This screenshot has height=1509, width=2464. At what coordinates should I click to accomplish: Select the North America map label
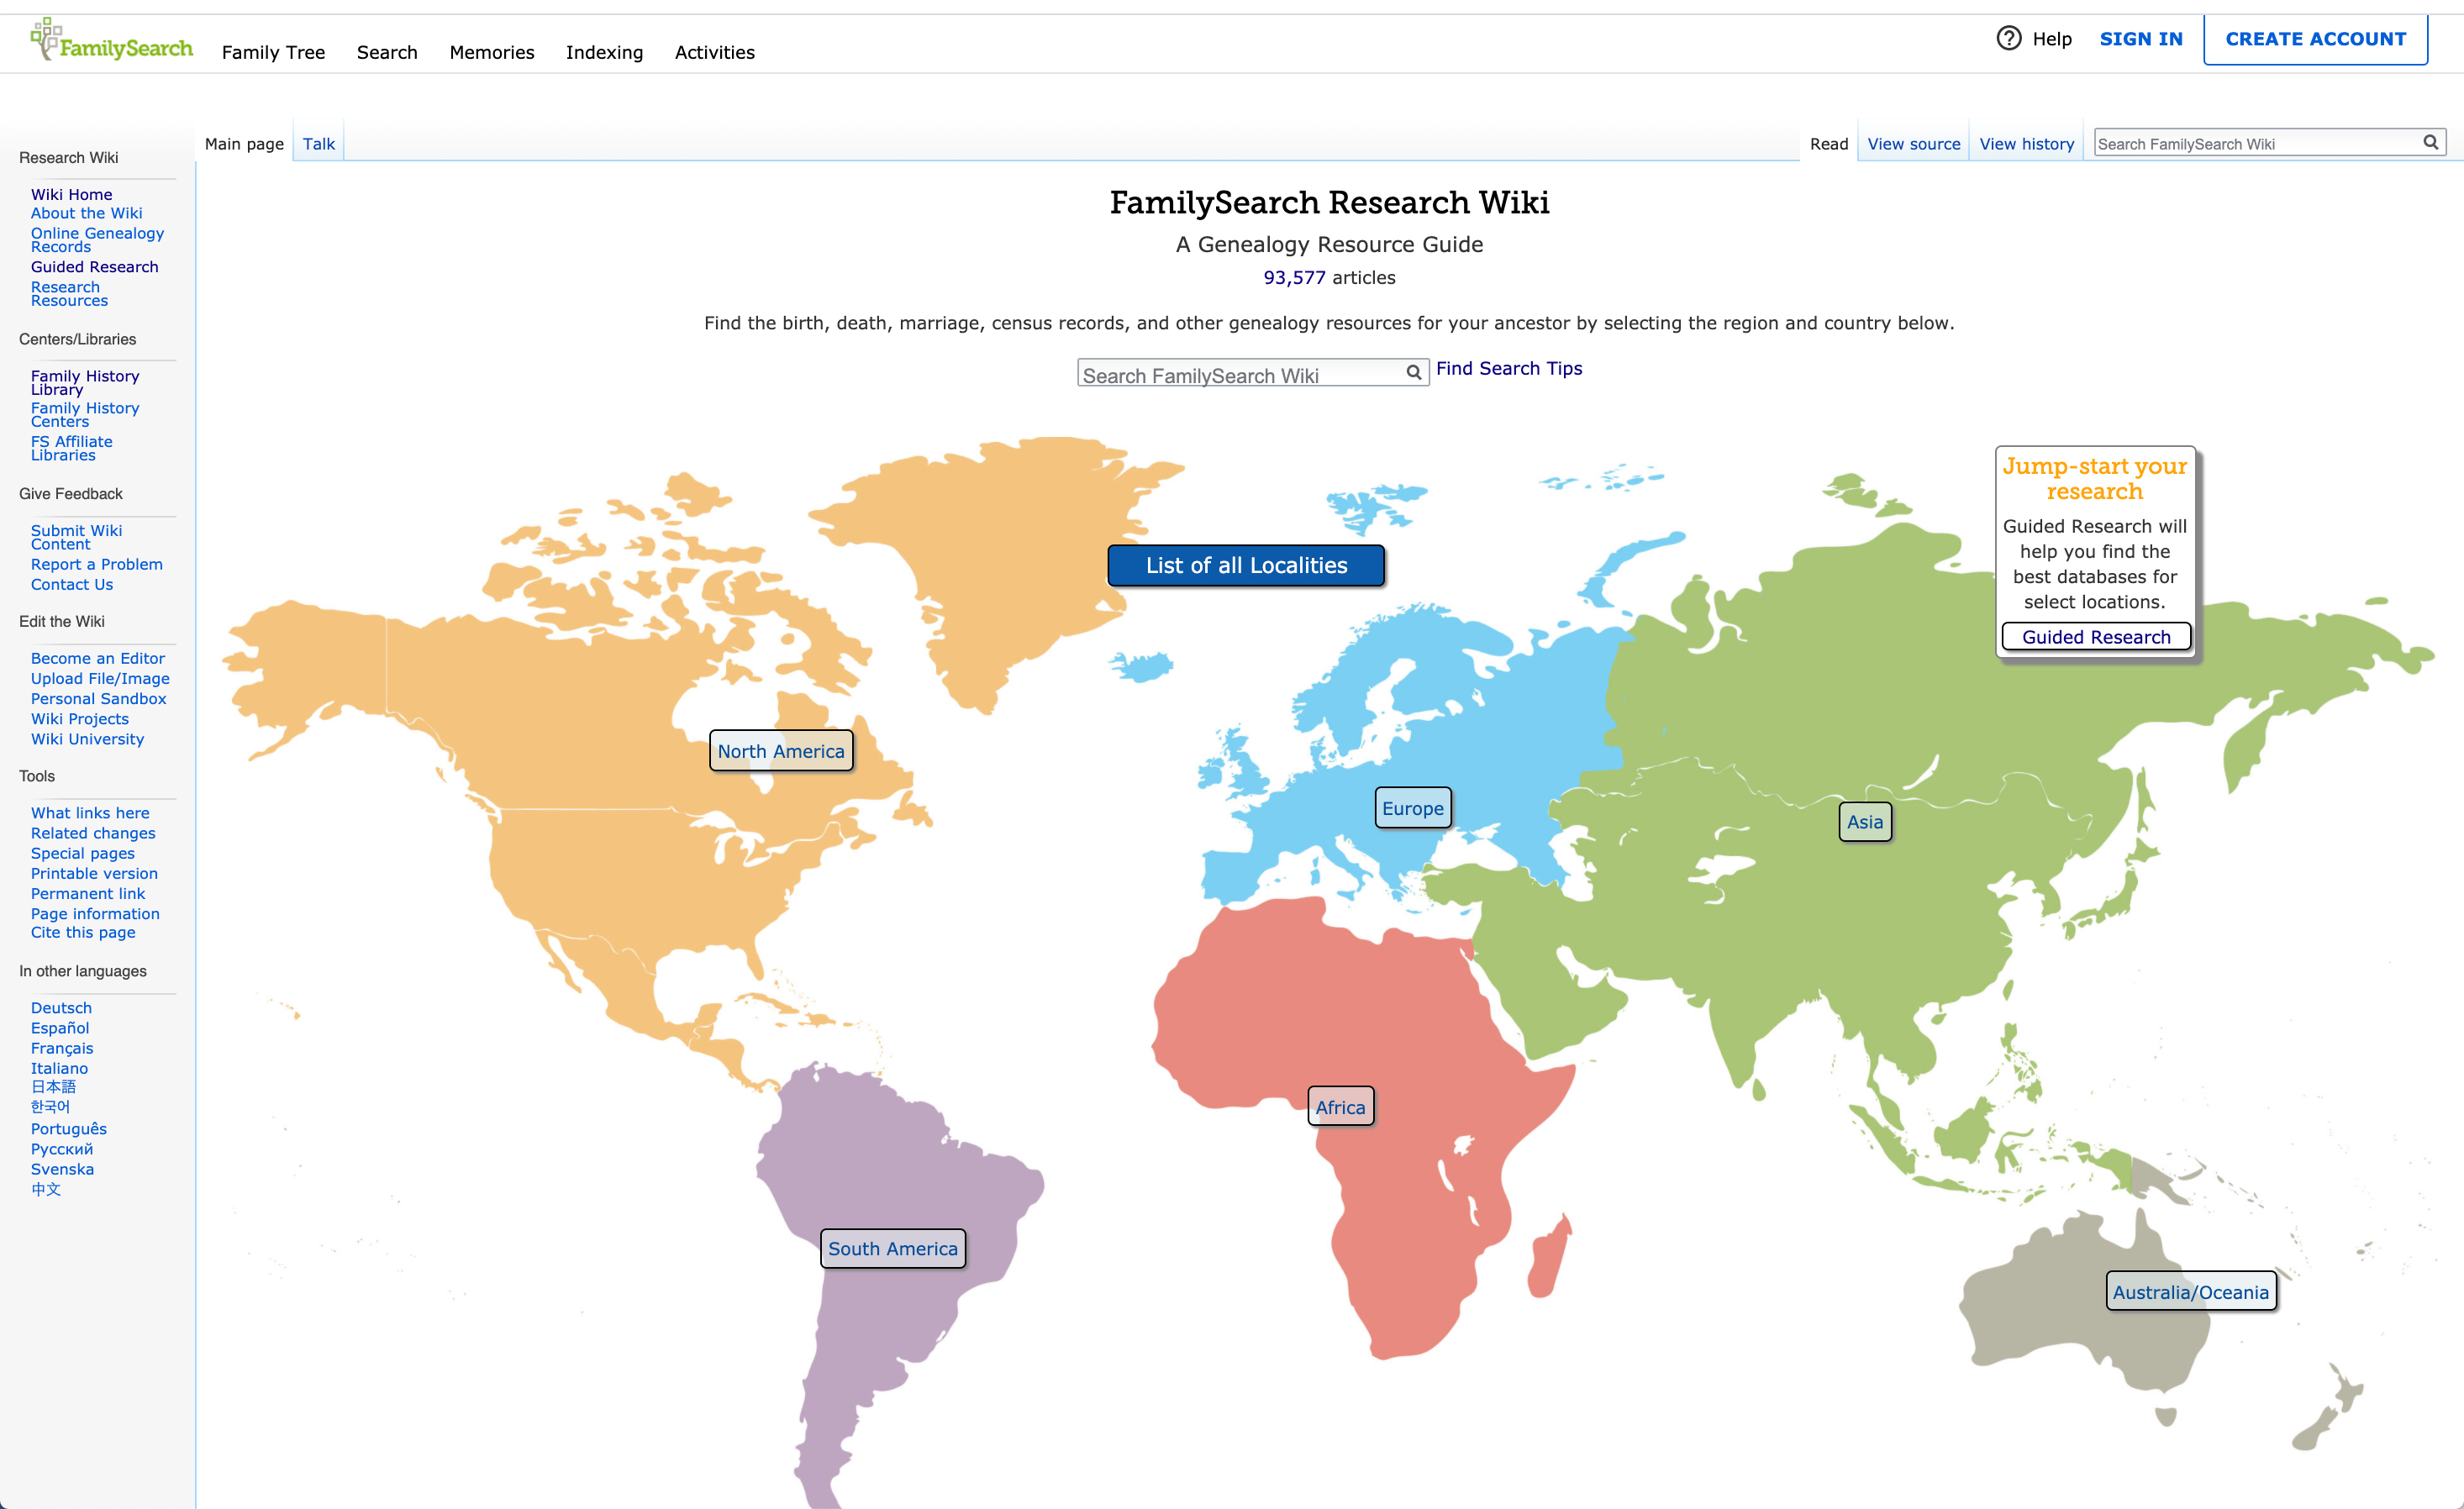pyautogui.click(x=780, y=751)
